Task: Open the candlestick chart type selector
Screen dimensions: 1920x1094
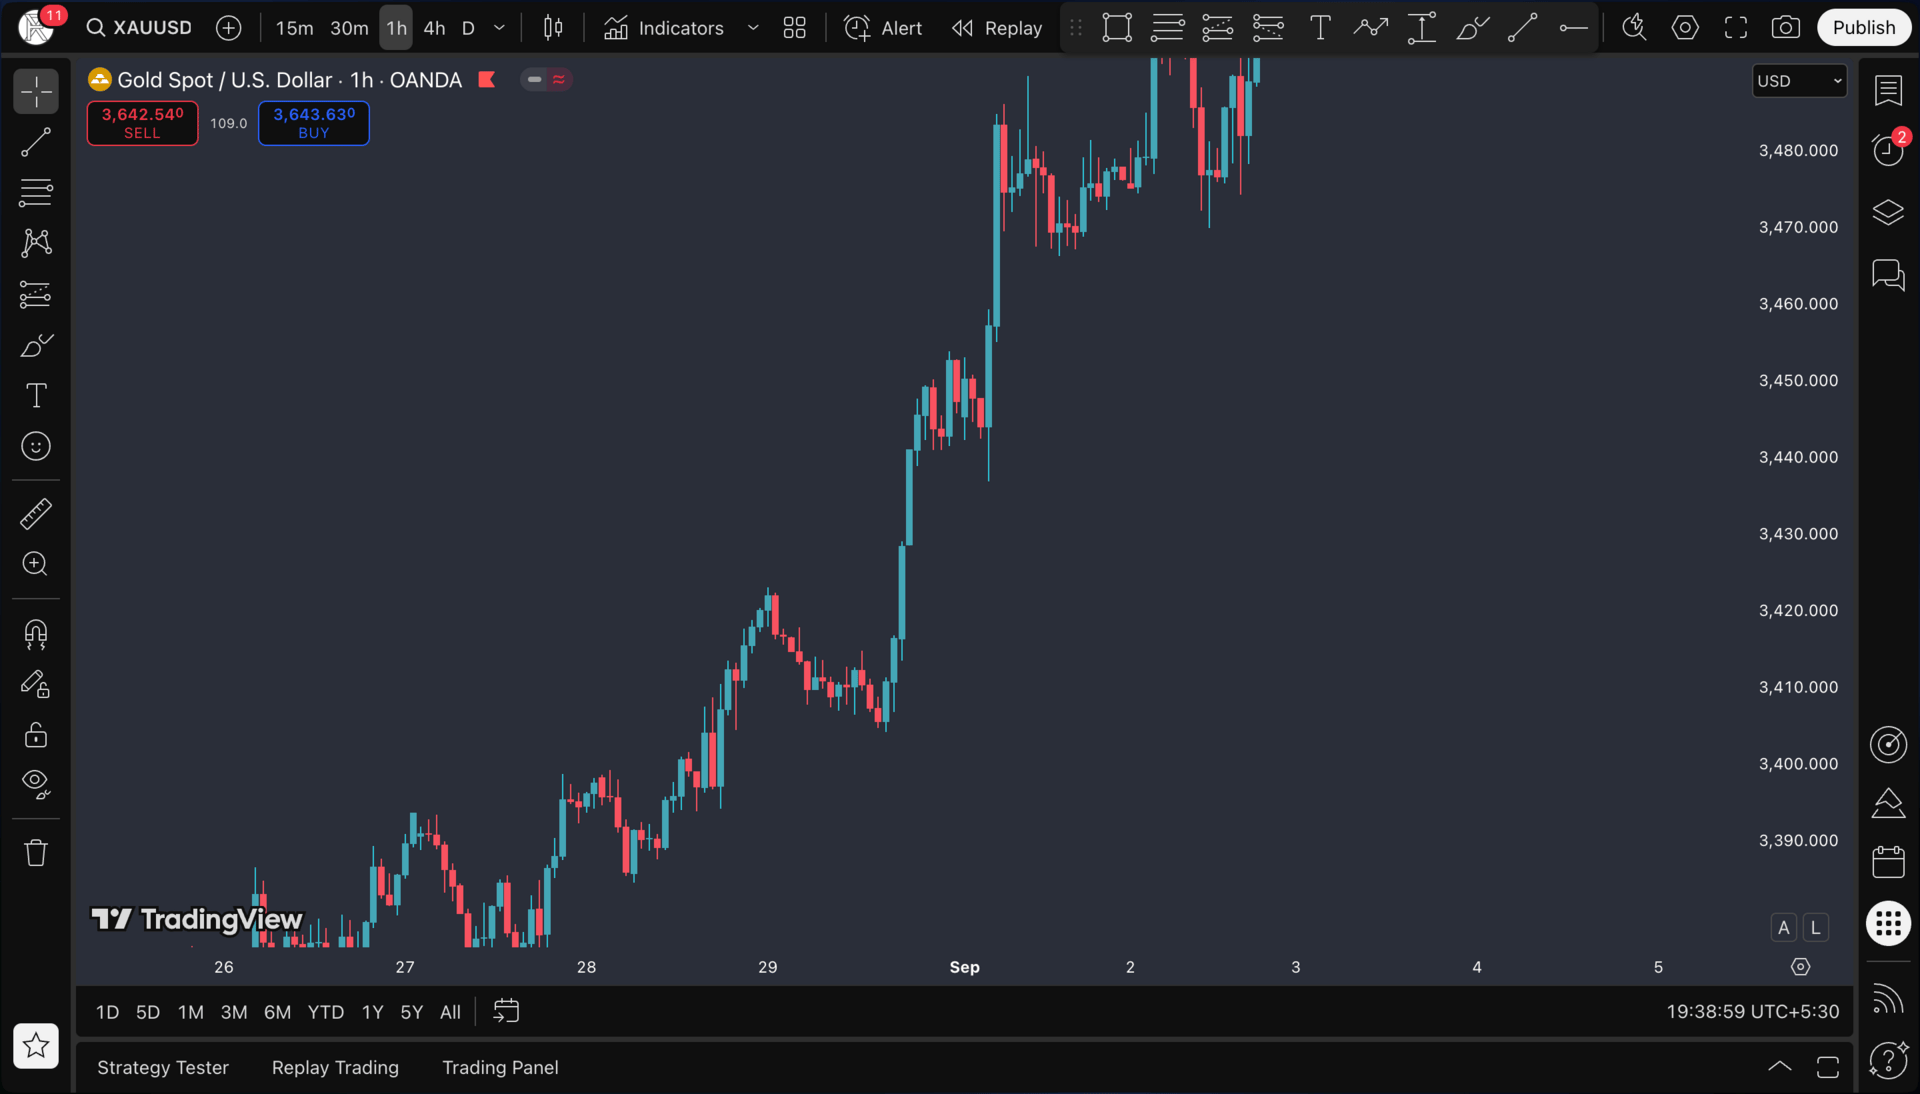Action: pos(553,28)
